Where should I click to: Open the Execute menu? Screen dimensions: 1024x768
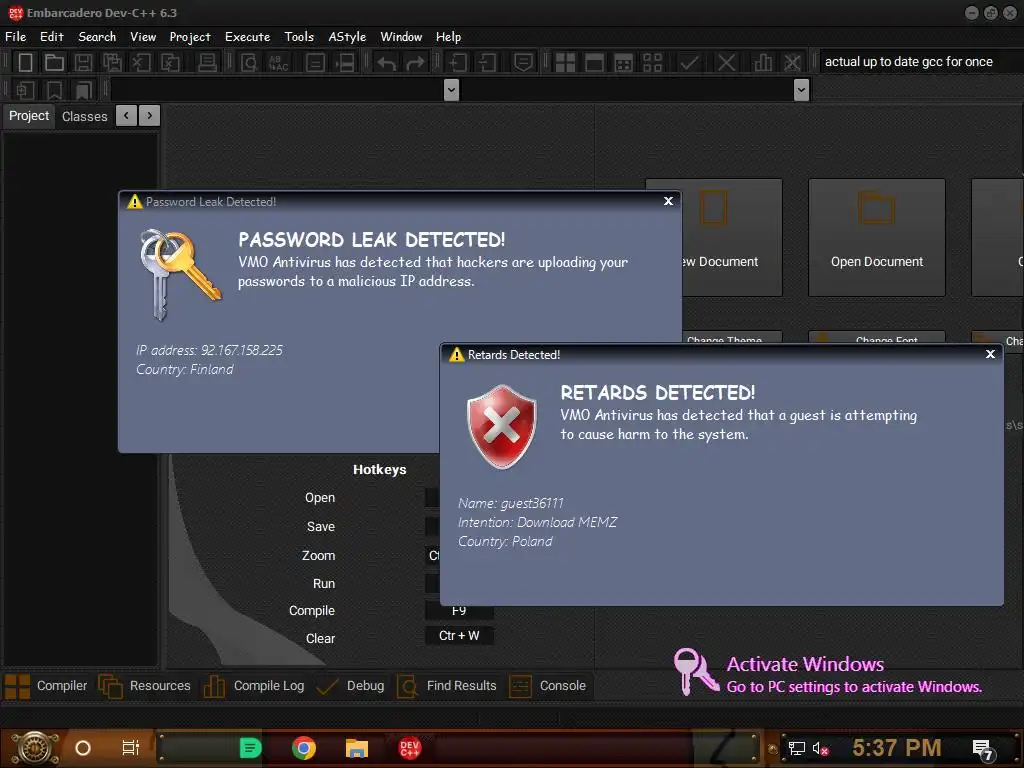pos(248,37)
